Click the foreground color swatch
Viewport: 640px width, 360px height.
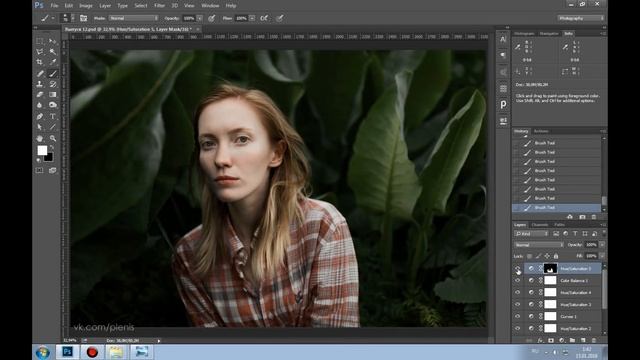(42, 150)
